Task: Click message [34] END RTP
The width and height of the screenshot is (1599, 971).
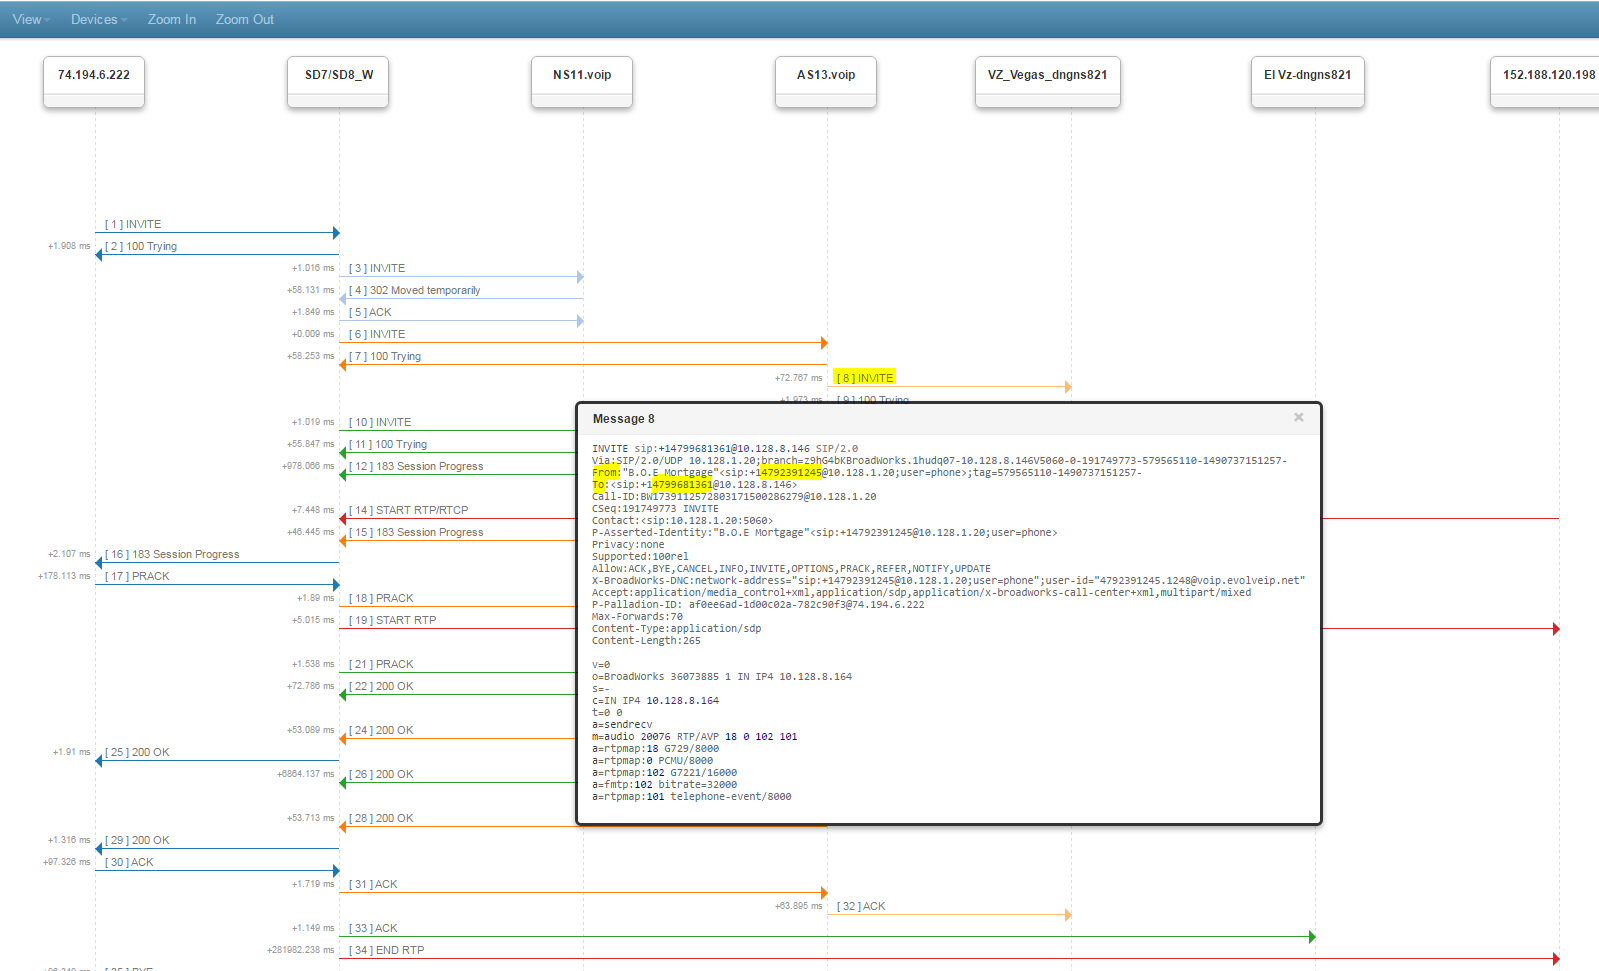Action: pos(387,951)
